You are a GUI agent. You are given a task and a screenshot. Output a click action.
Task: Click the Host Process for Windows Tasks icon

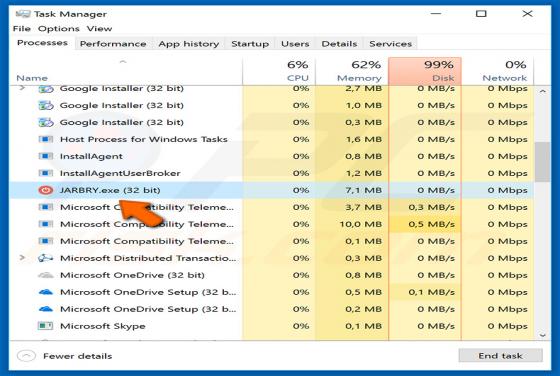pos(46,139)
